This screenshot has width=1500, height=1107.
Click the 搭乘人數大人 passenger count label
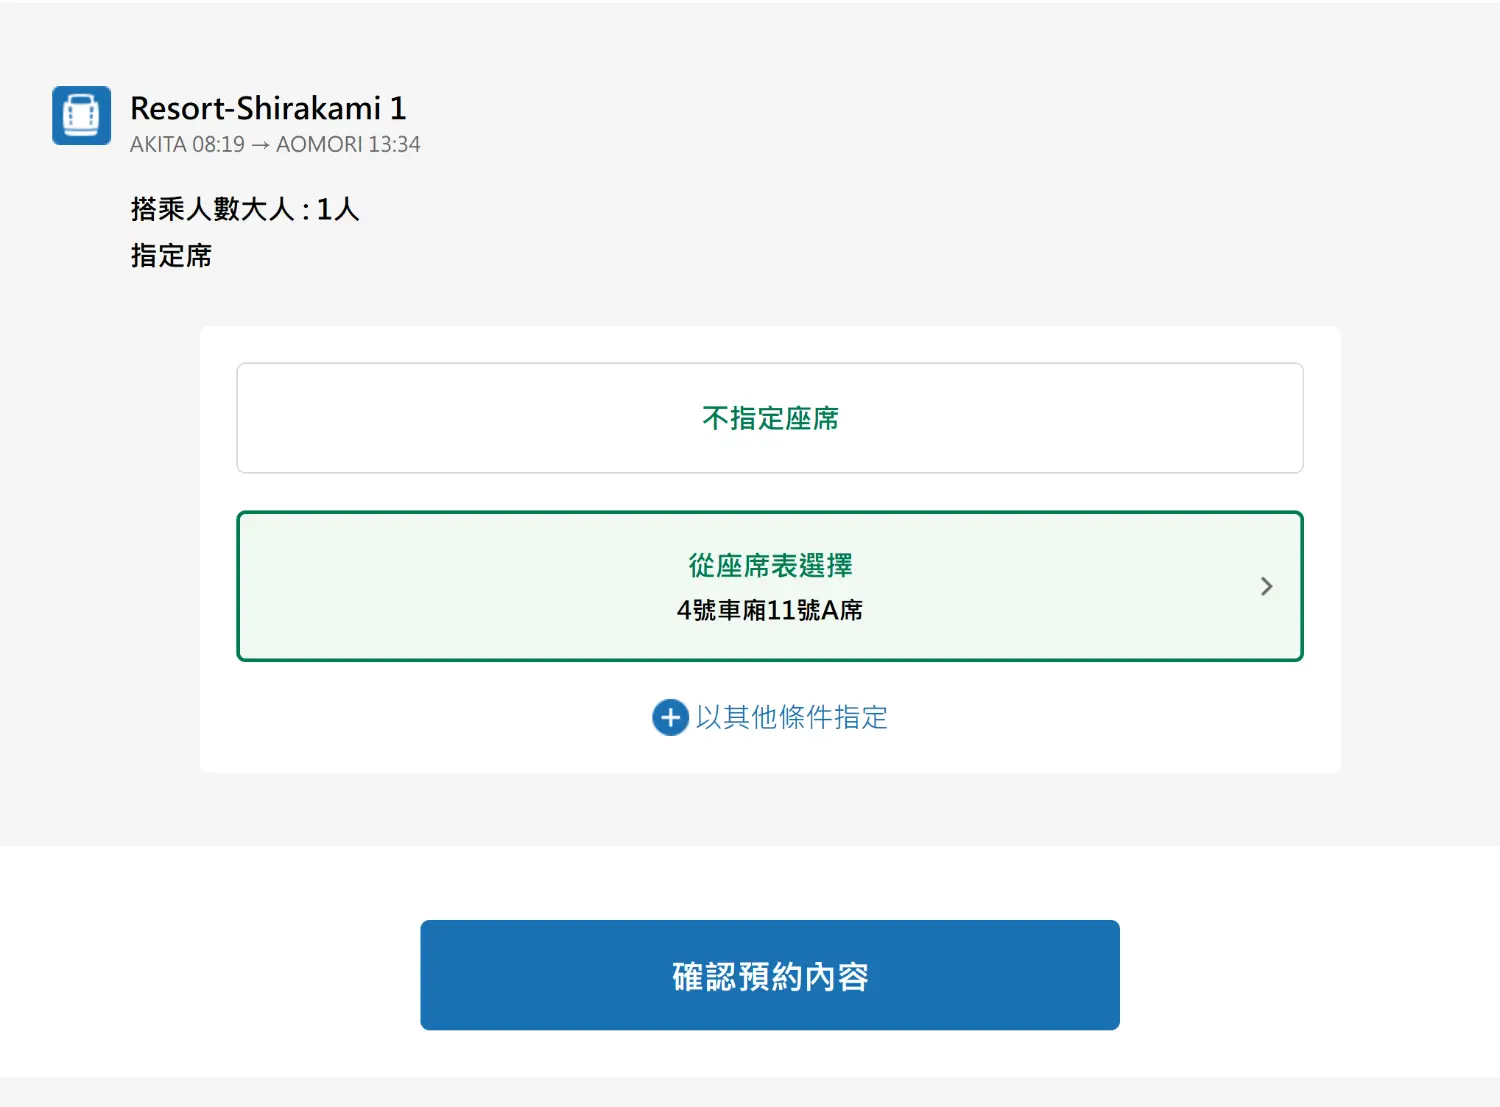[x=212, y=209]
